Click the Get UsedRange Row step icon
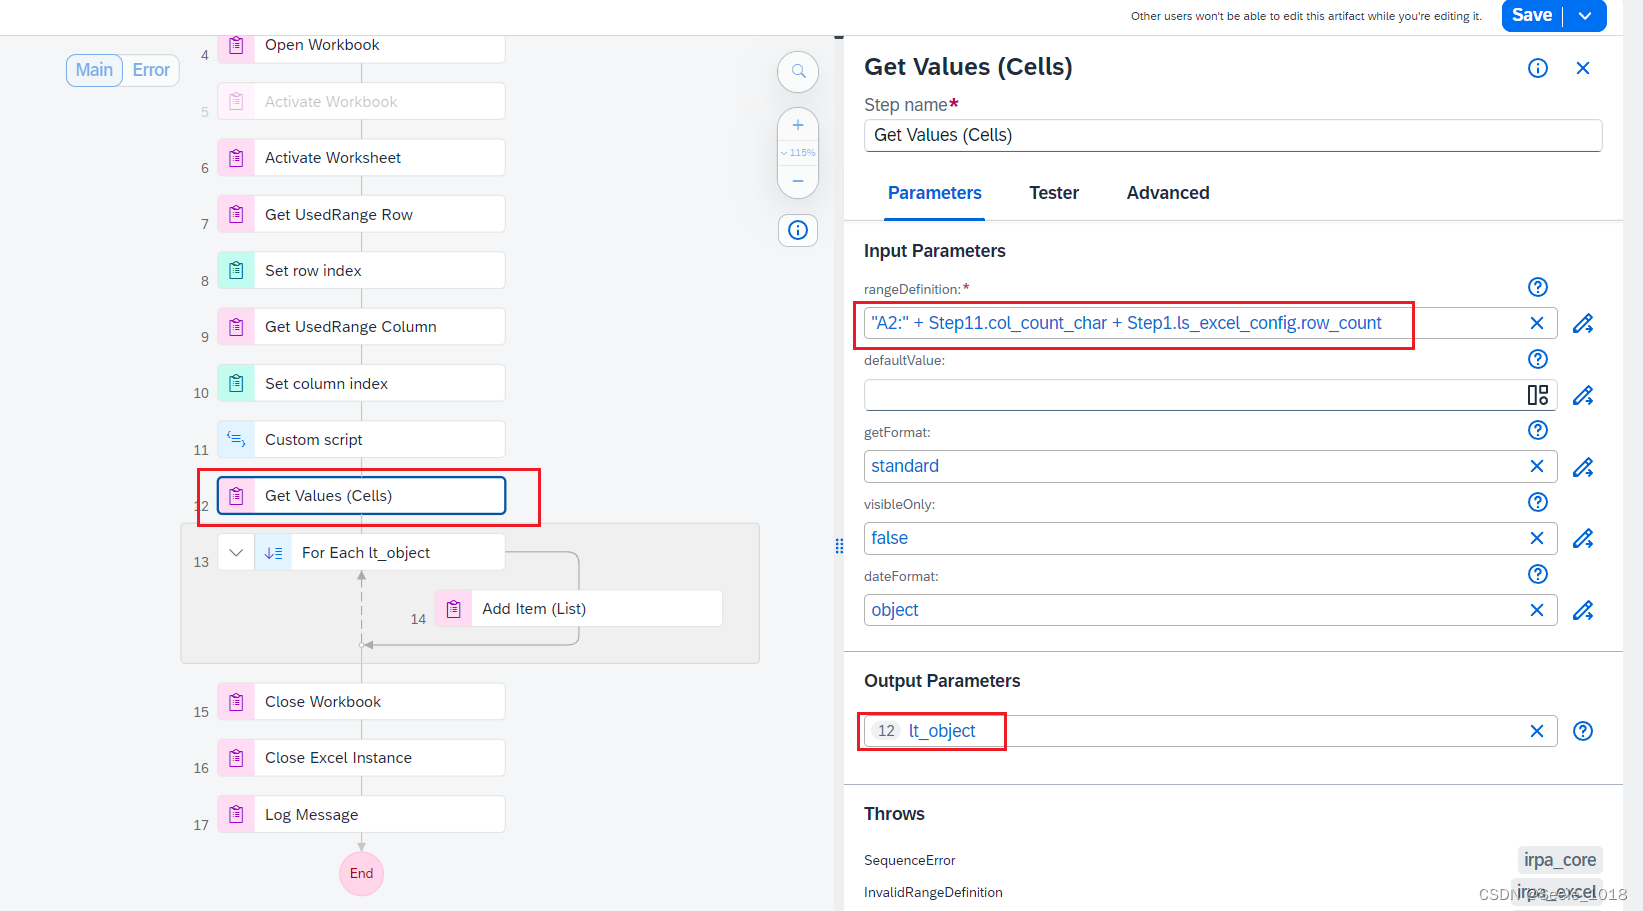 236,214
